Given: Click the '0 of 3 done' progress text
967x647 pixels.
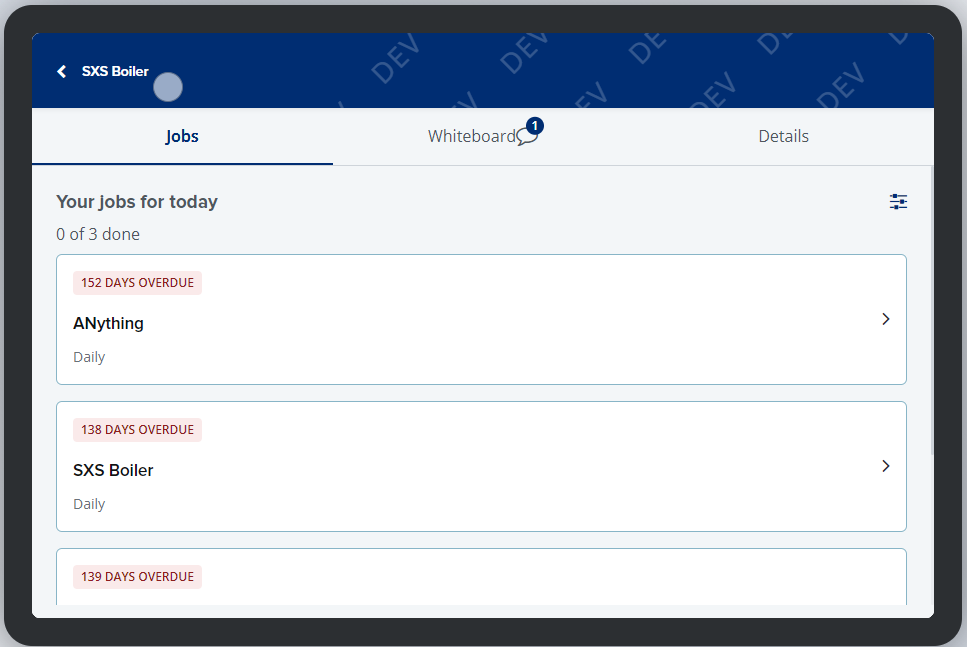Looking at the screenshot, I should tap(98, 234).
